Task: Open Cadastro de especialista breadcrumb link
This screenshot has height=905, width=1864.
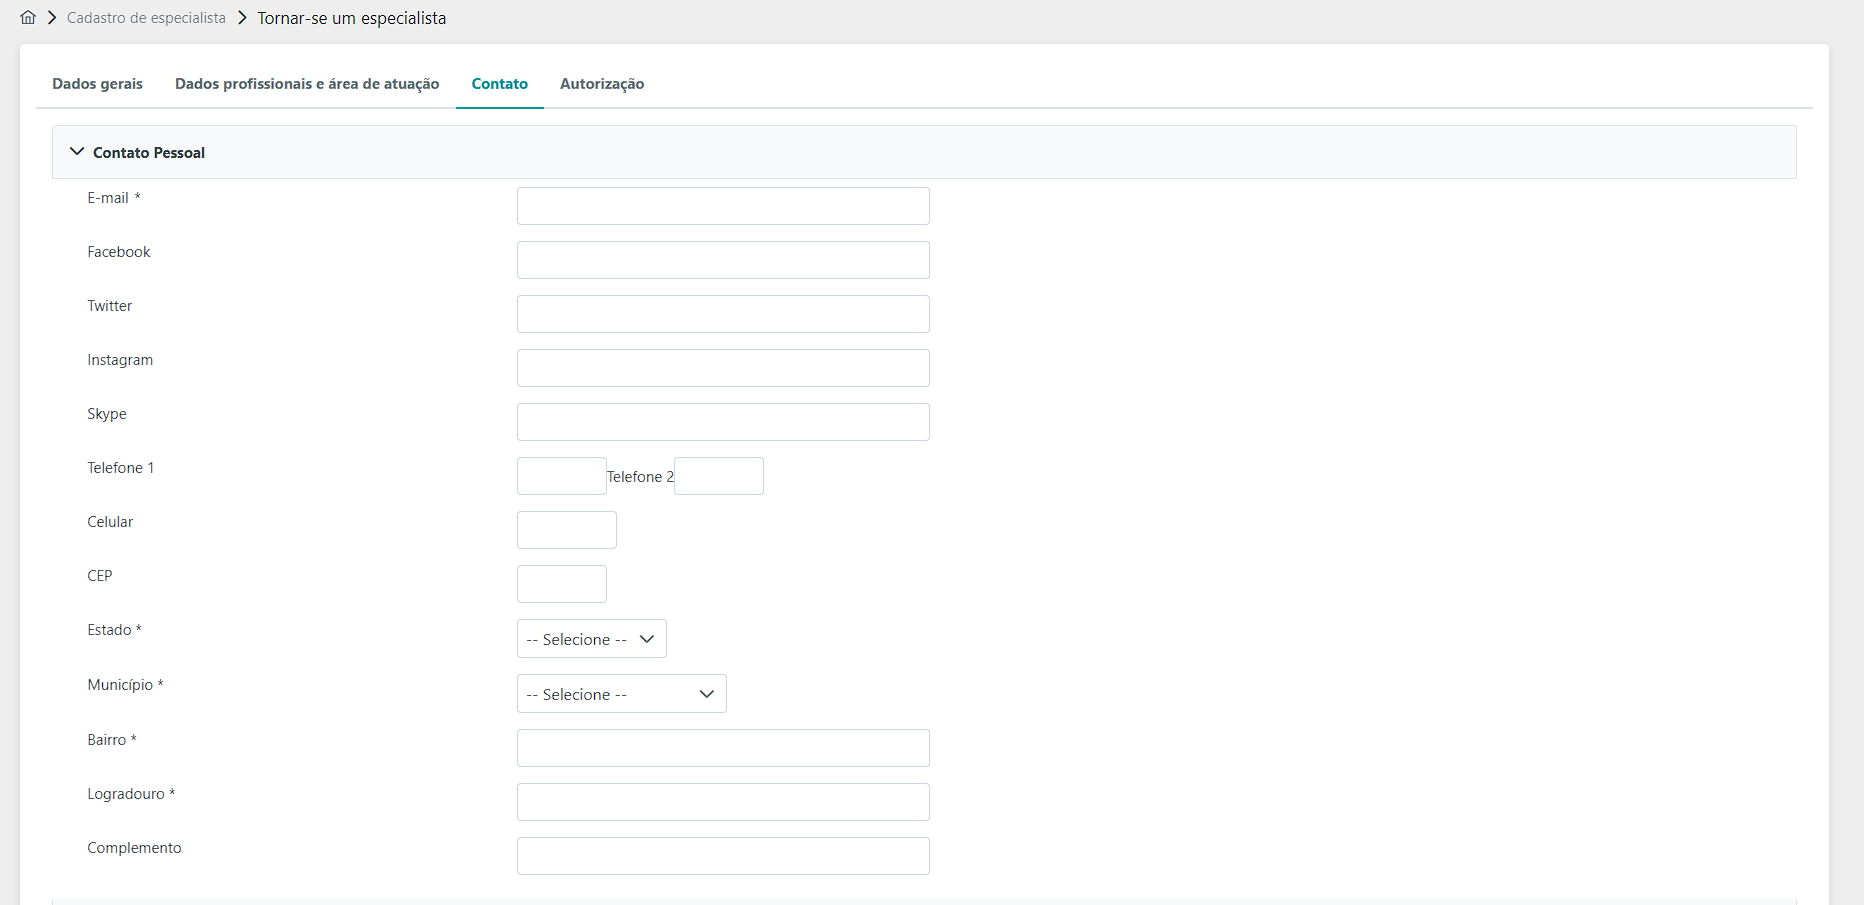Action: [x=146, y=18]
